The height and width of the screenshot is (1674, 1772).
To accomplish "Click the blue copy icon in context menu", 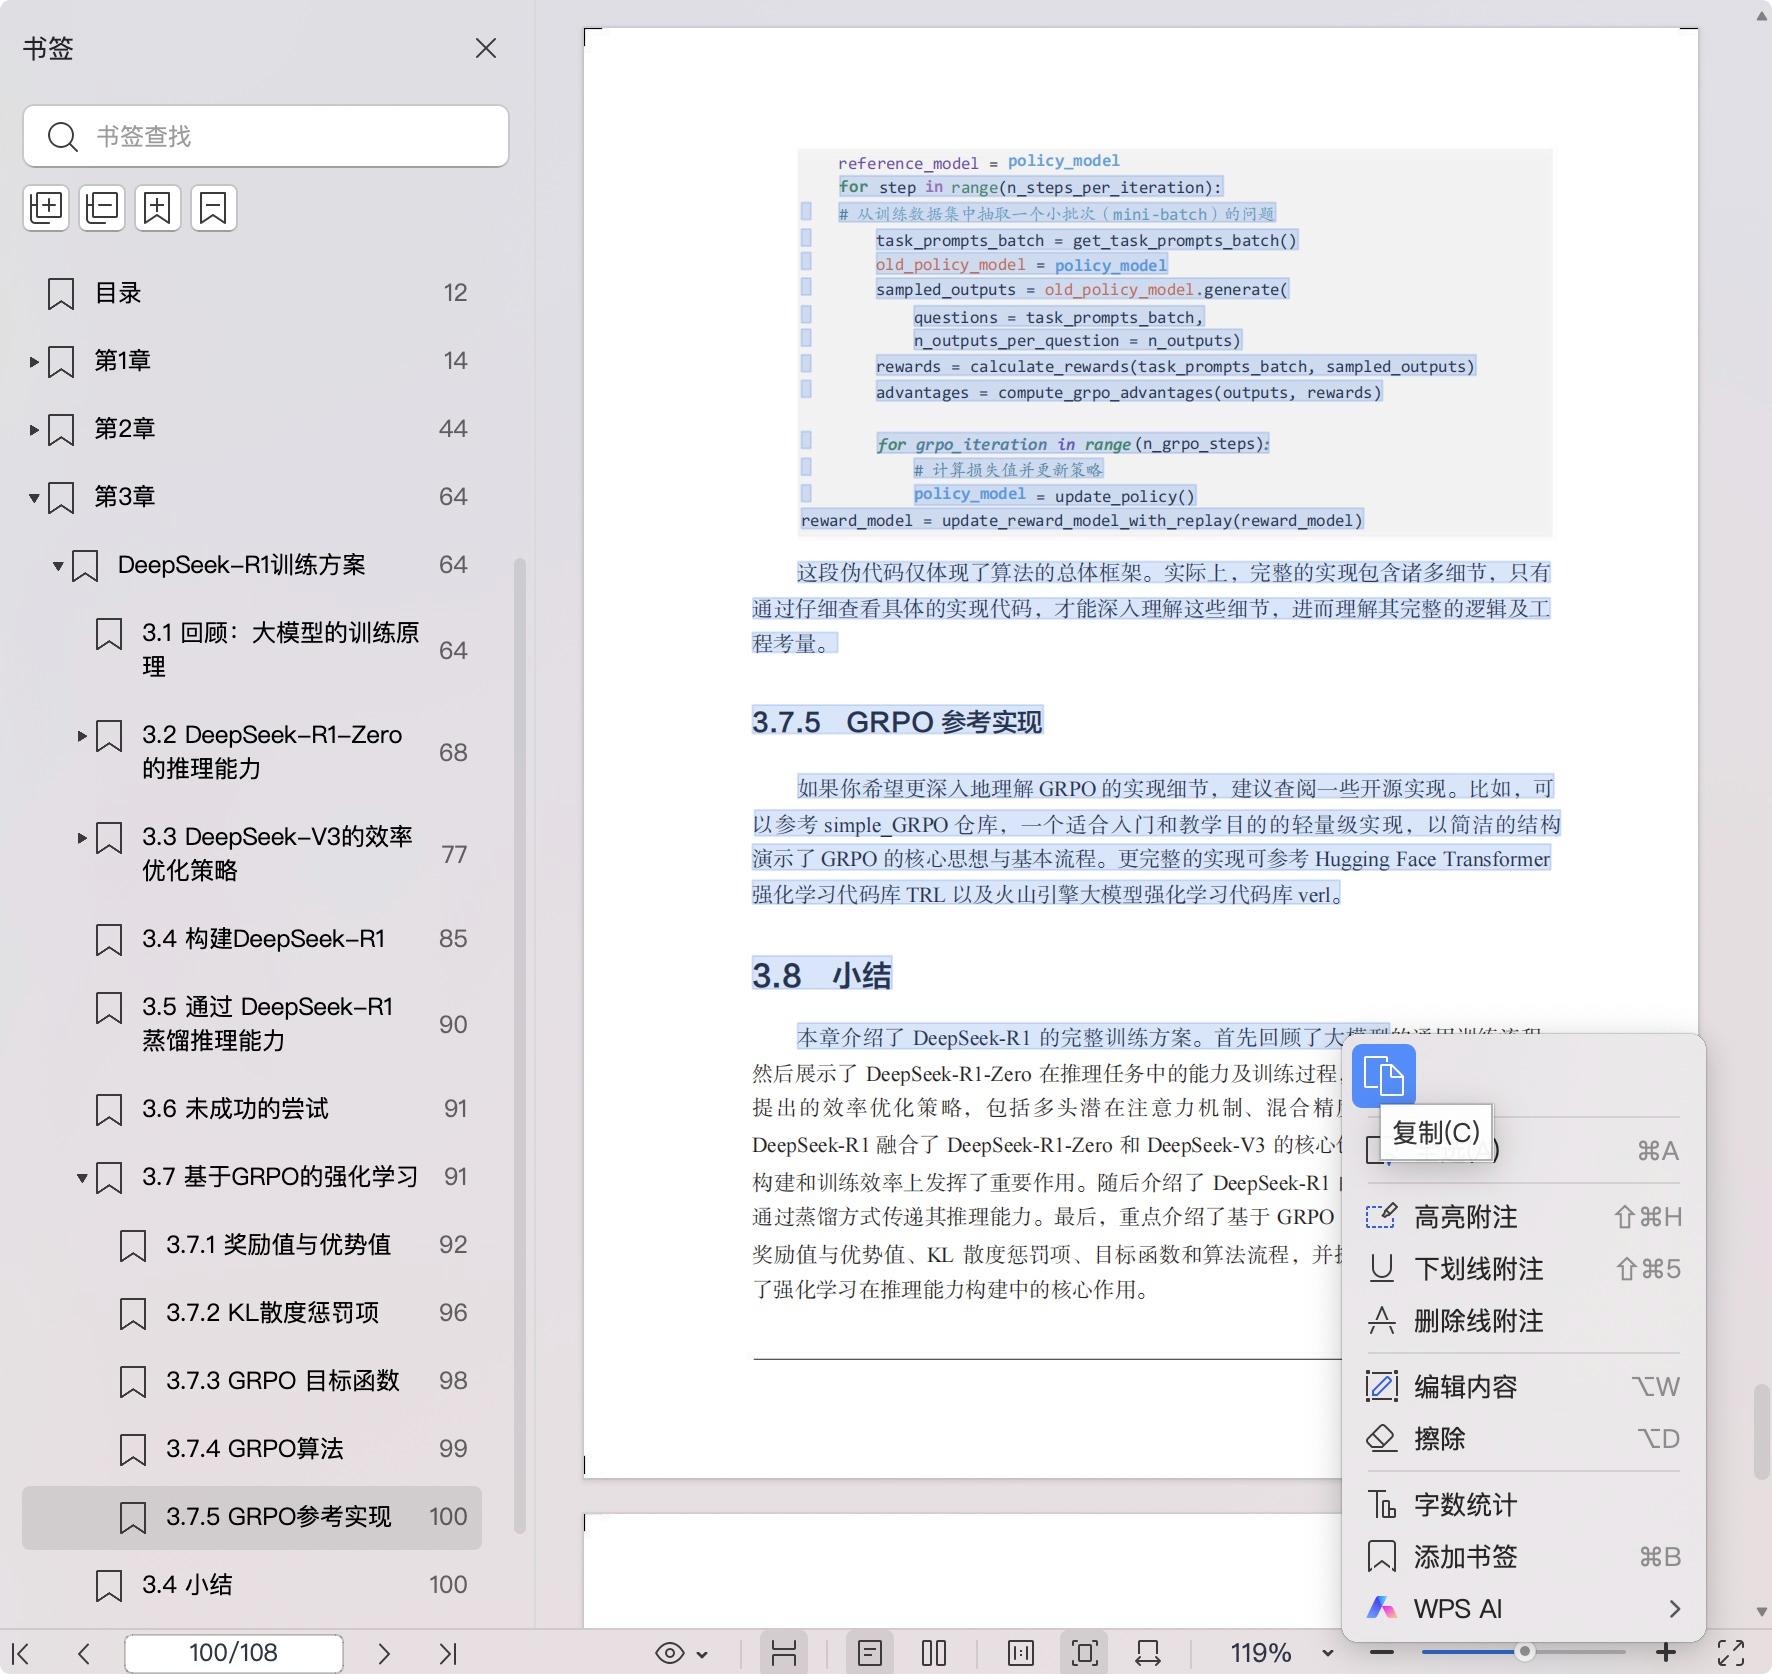I will 1383,1076.
